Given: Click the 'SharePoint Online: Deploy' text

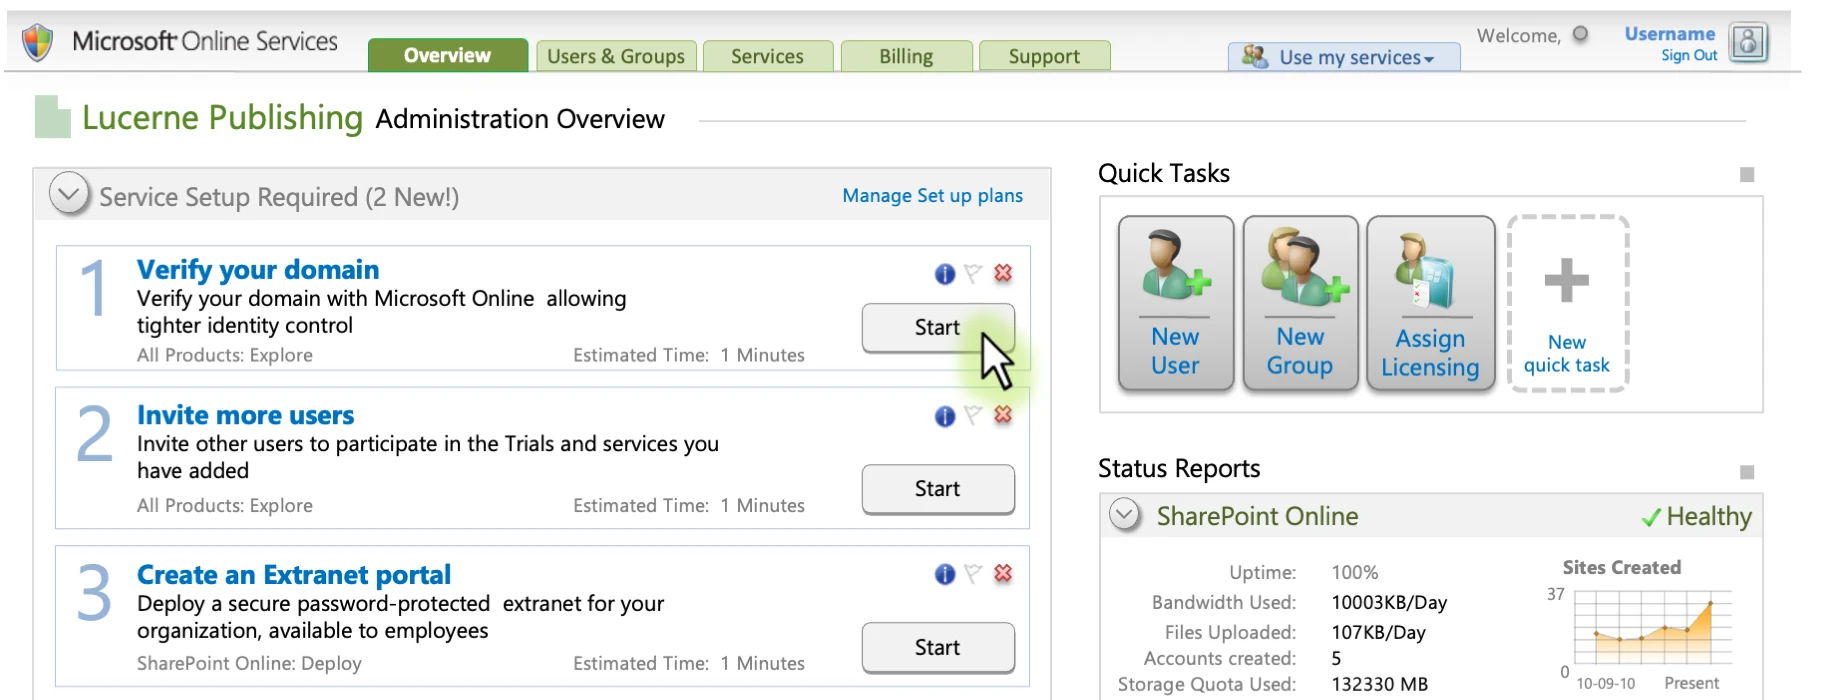Looking at the screenshot, I should (x=249, y=663).
